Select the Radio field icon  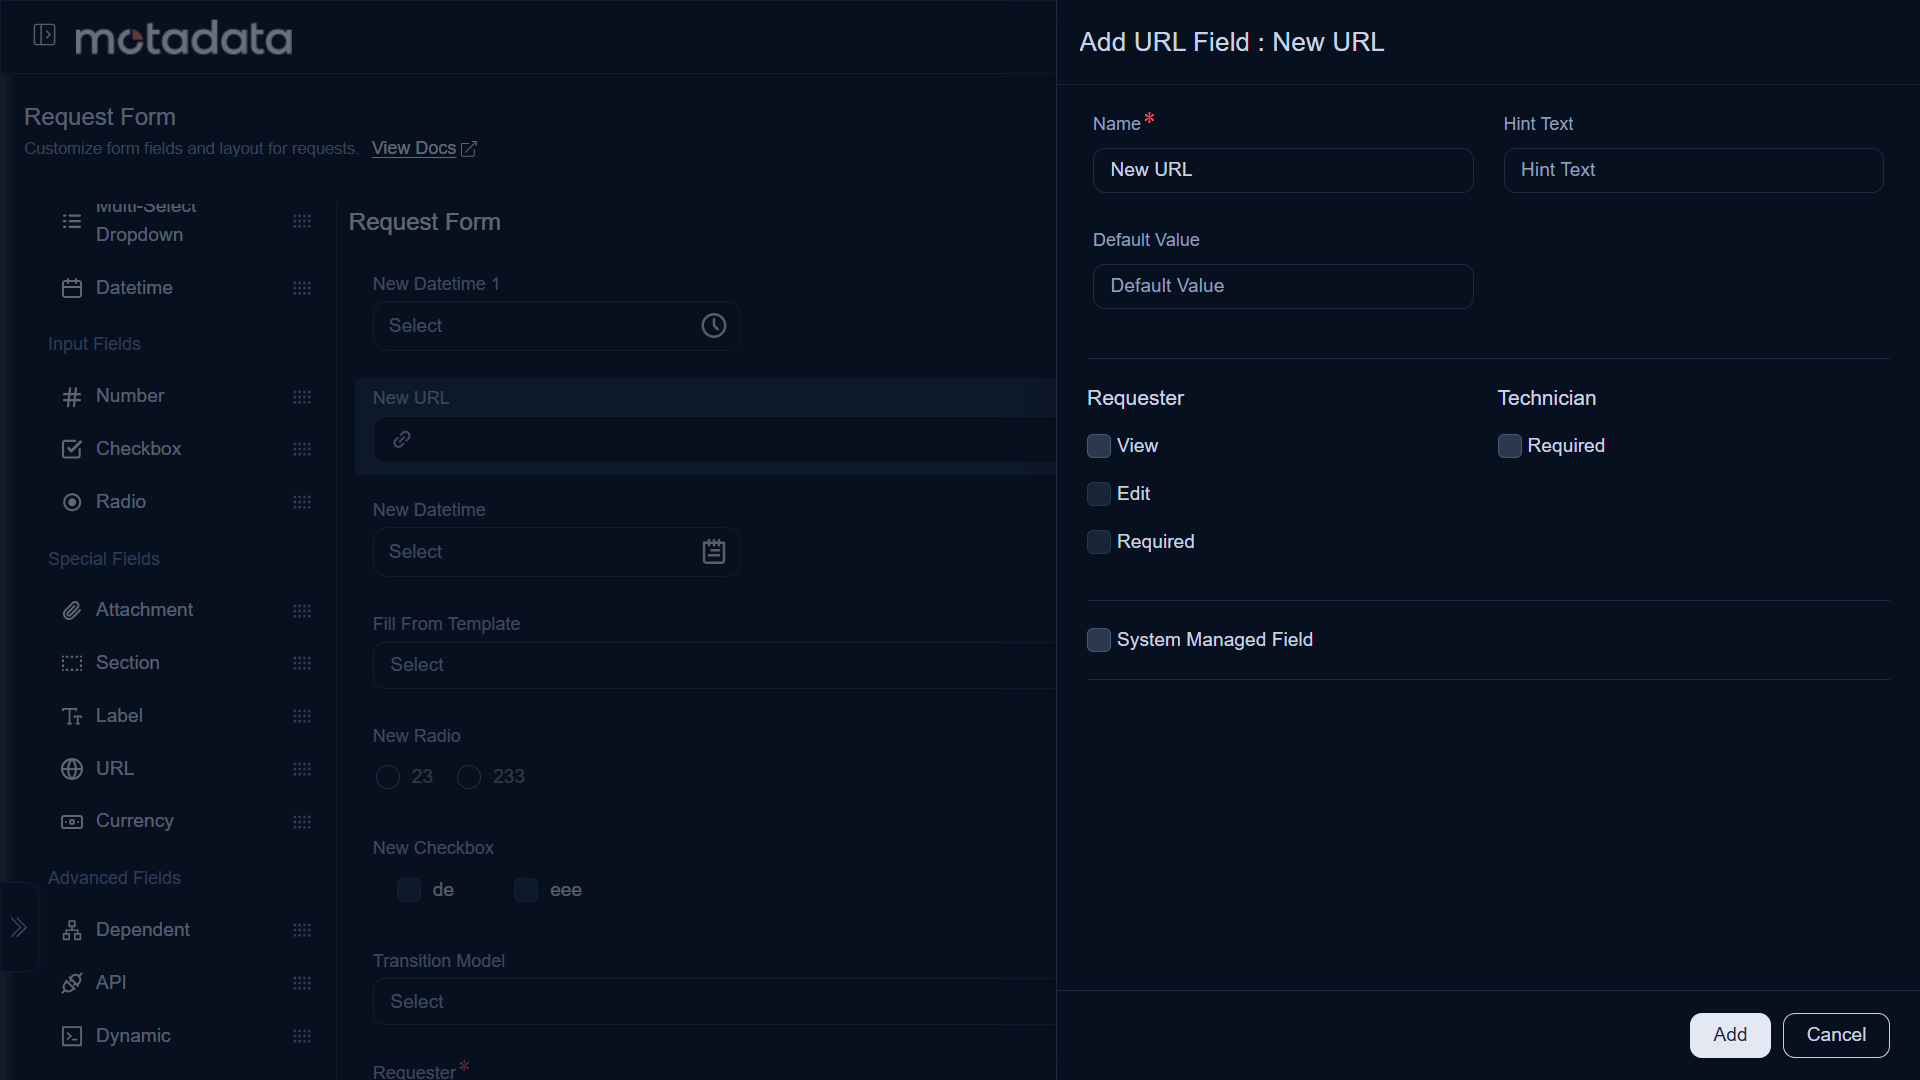pyautogui.click(x=72, y=502)
